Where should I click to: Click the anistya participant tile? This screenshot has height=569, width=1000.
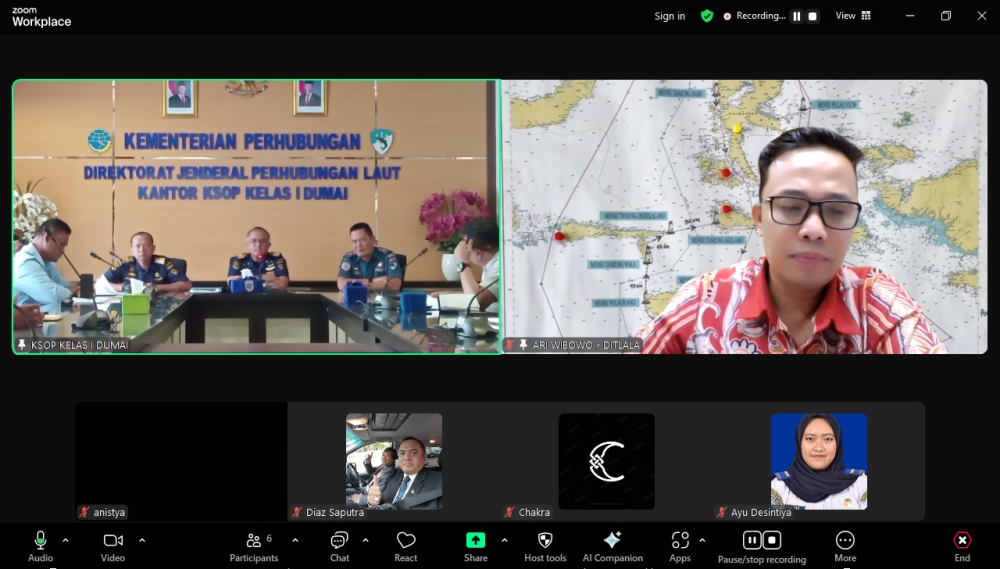click(181, 461)
